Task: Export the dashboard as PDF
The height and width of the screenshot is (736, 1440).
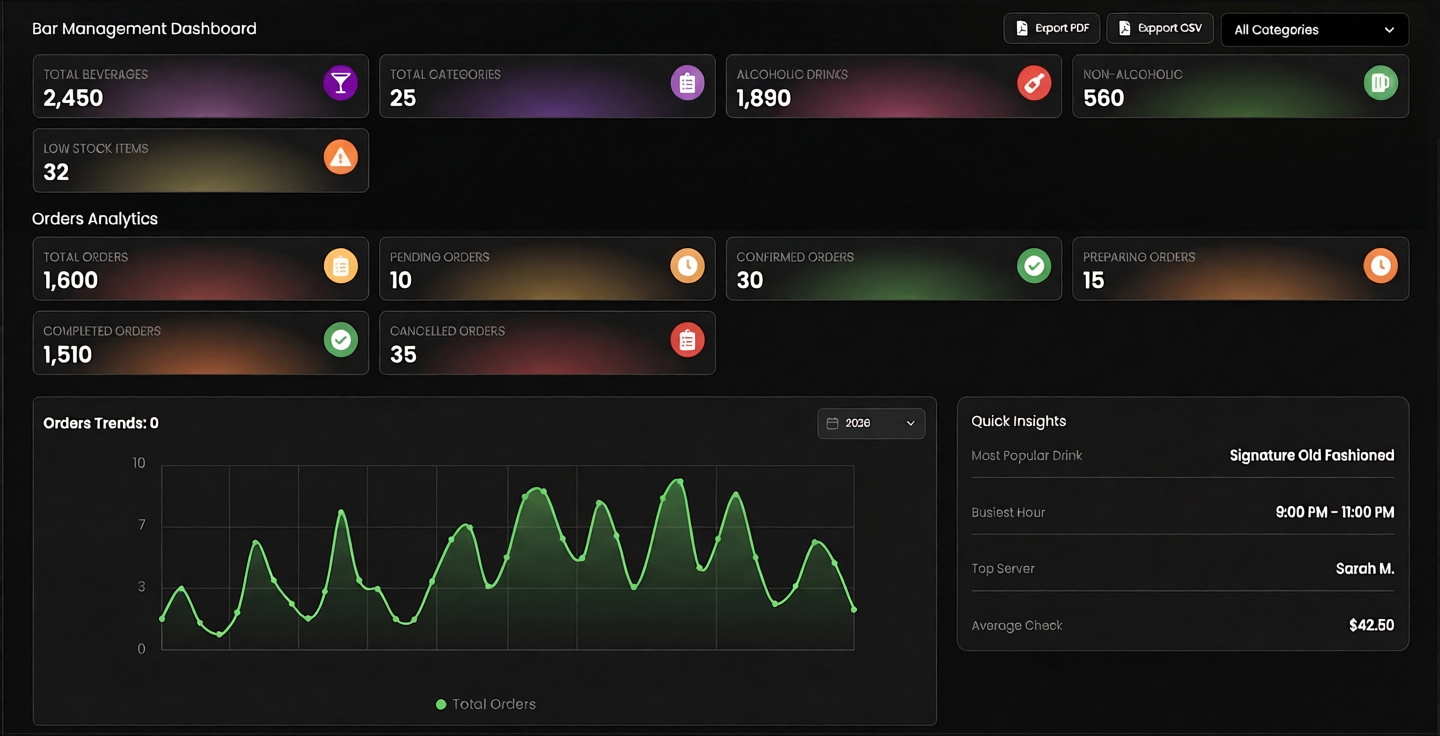Action: click(1051, 28)
